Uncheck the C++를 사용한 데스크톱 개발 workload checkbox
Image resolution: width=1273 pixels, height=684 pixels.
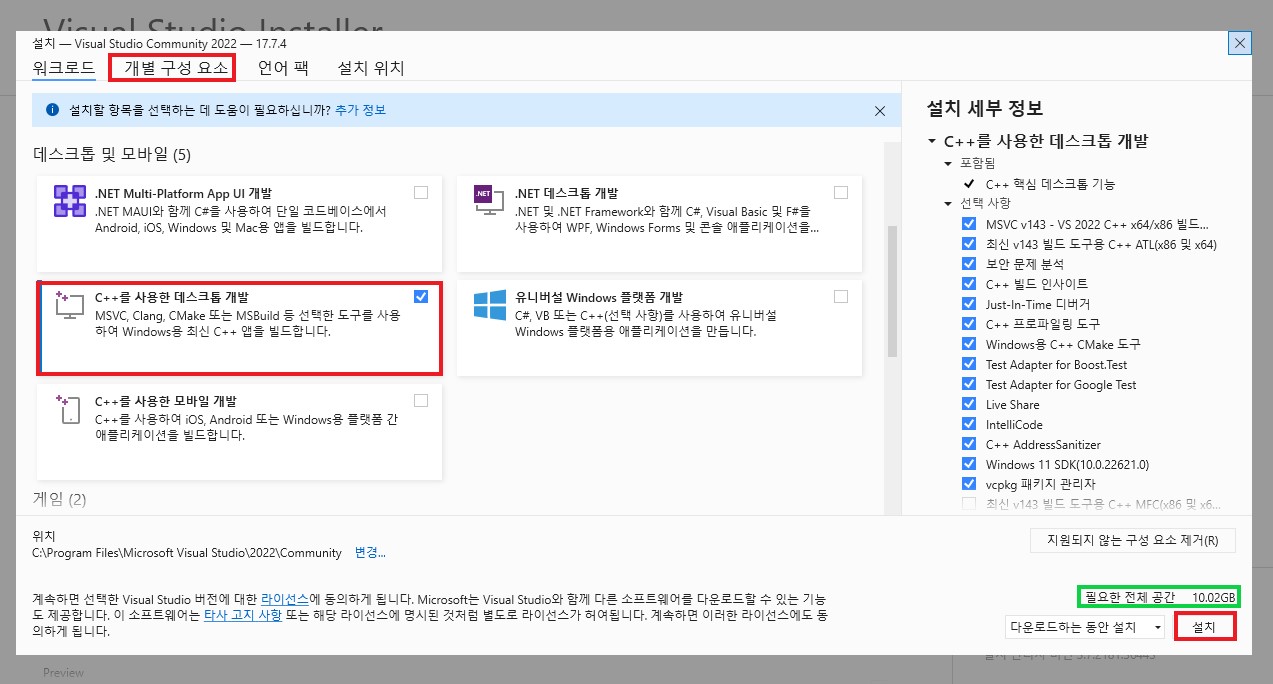pyautogui.click(x=421, y=296)
